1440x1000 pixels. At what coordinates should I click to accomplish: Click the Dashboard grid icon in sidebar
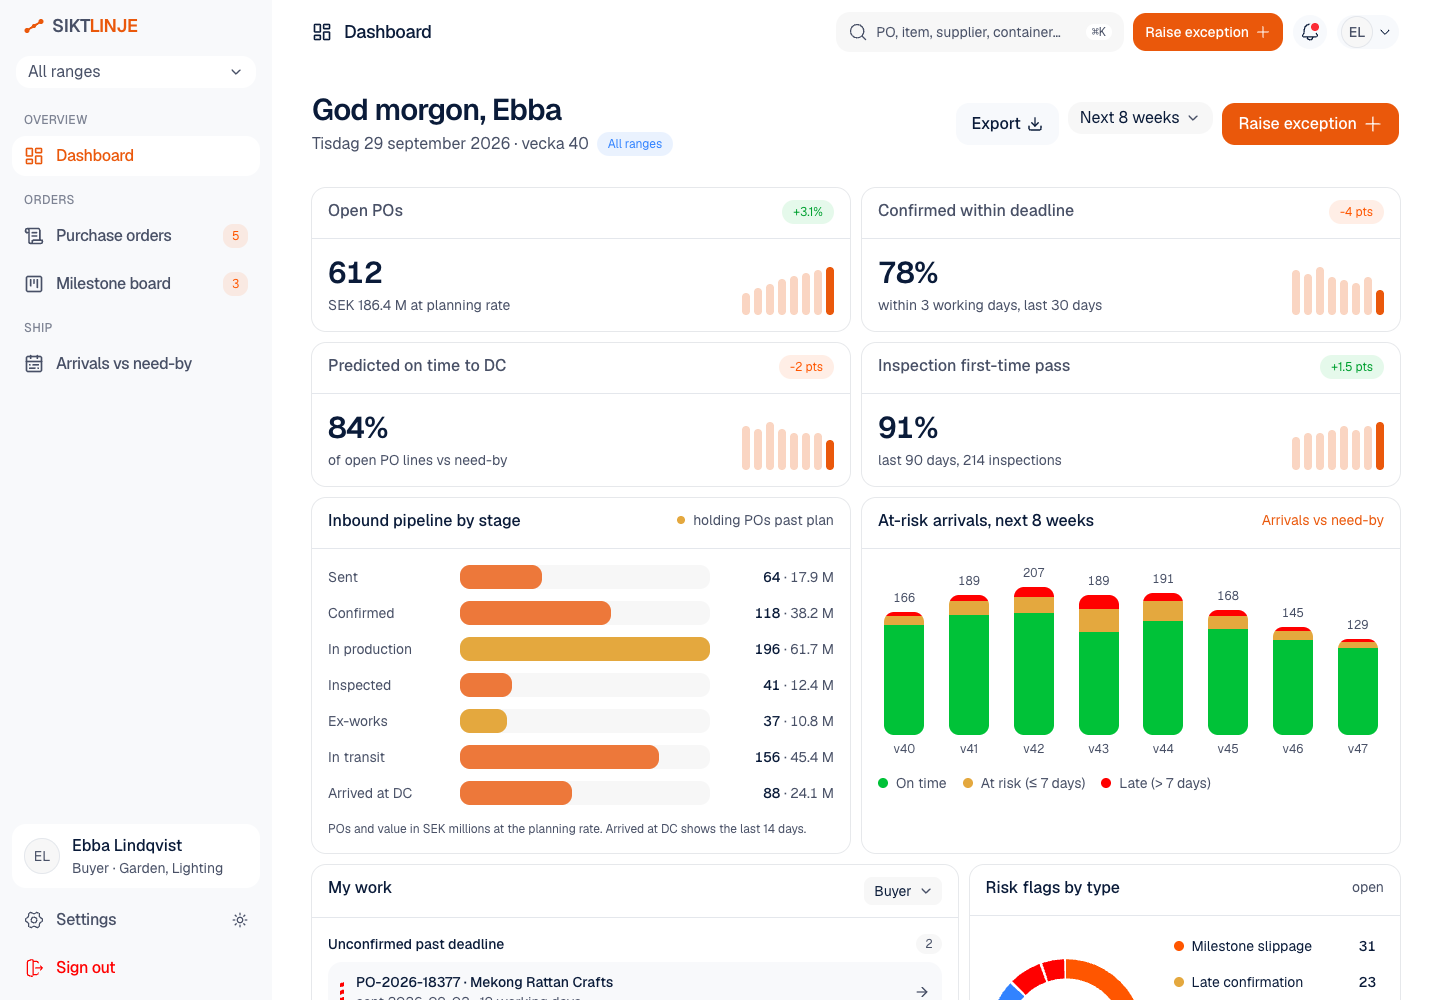click(34, 156)
